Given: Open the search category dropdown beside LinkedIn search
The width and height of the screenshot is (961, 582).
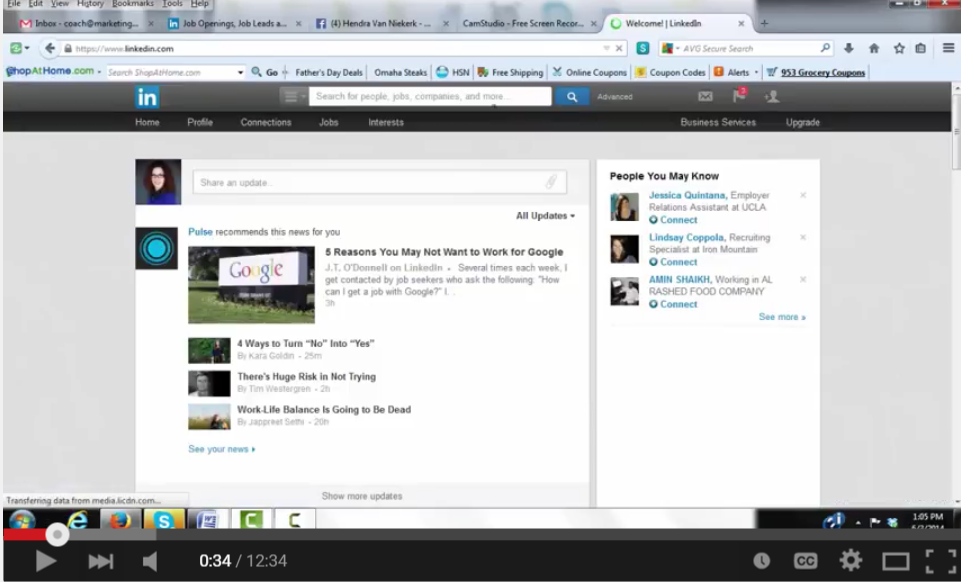Looking at the screenshot, I should pyautogui.click(x=294, y=96).
